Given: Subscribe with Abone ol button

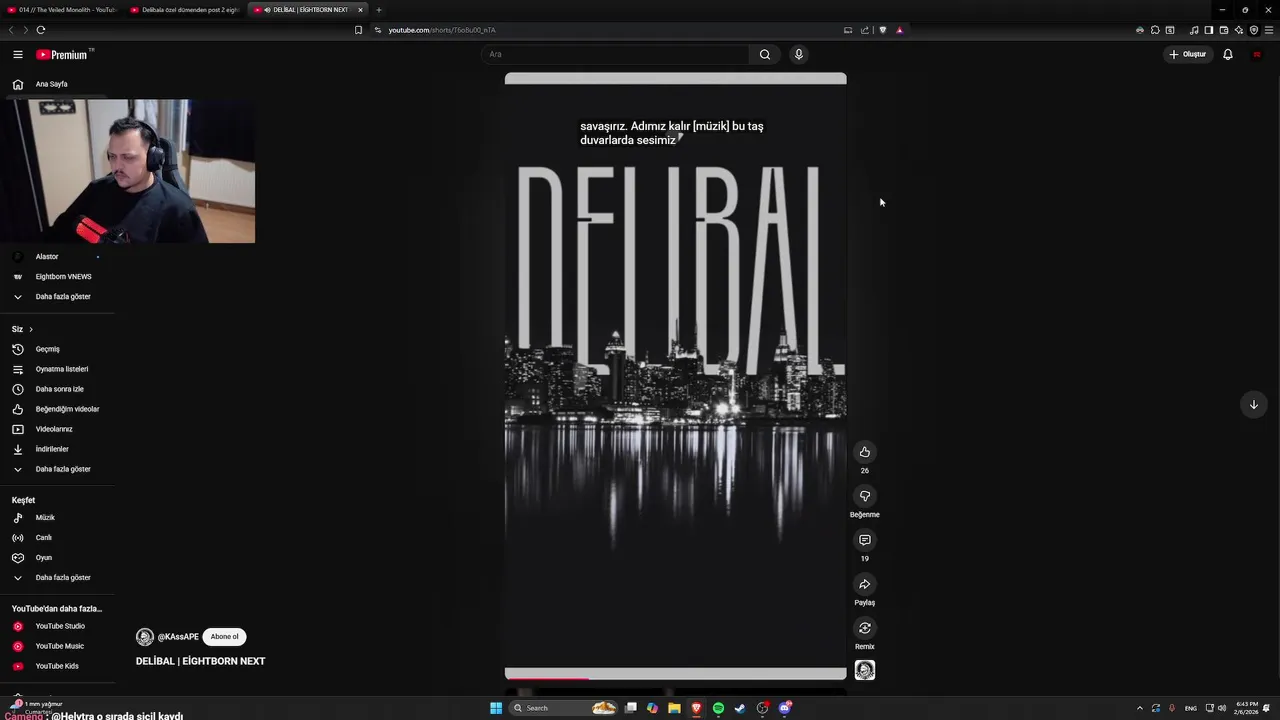Looking at the screenshot, I should (x=225, y=637).
